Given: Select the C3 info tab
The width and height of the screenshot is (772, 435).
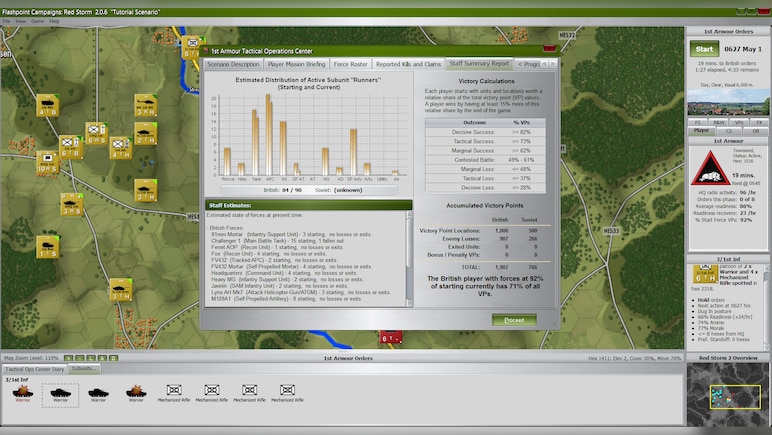Looking at the screenshot, I should pos(729,131).
